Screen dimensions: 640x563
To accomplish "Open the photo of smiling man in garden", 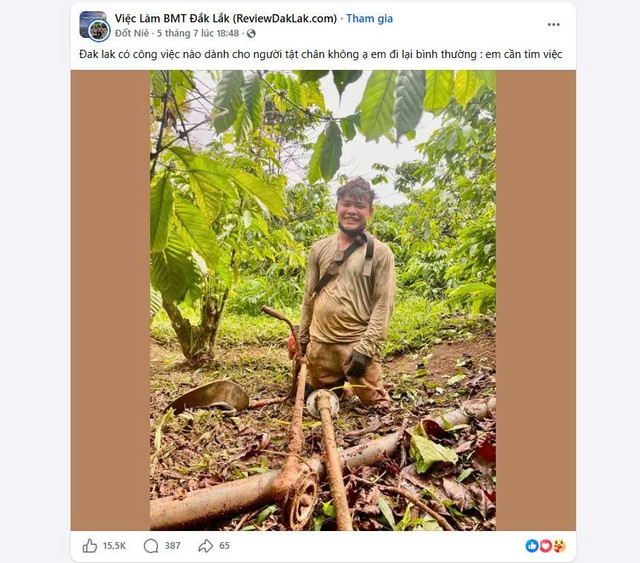I will coord(323,300).
